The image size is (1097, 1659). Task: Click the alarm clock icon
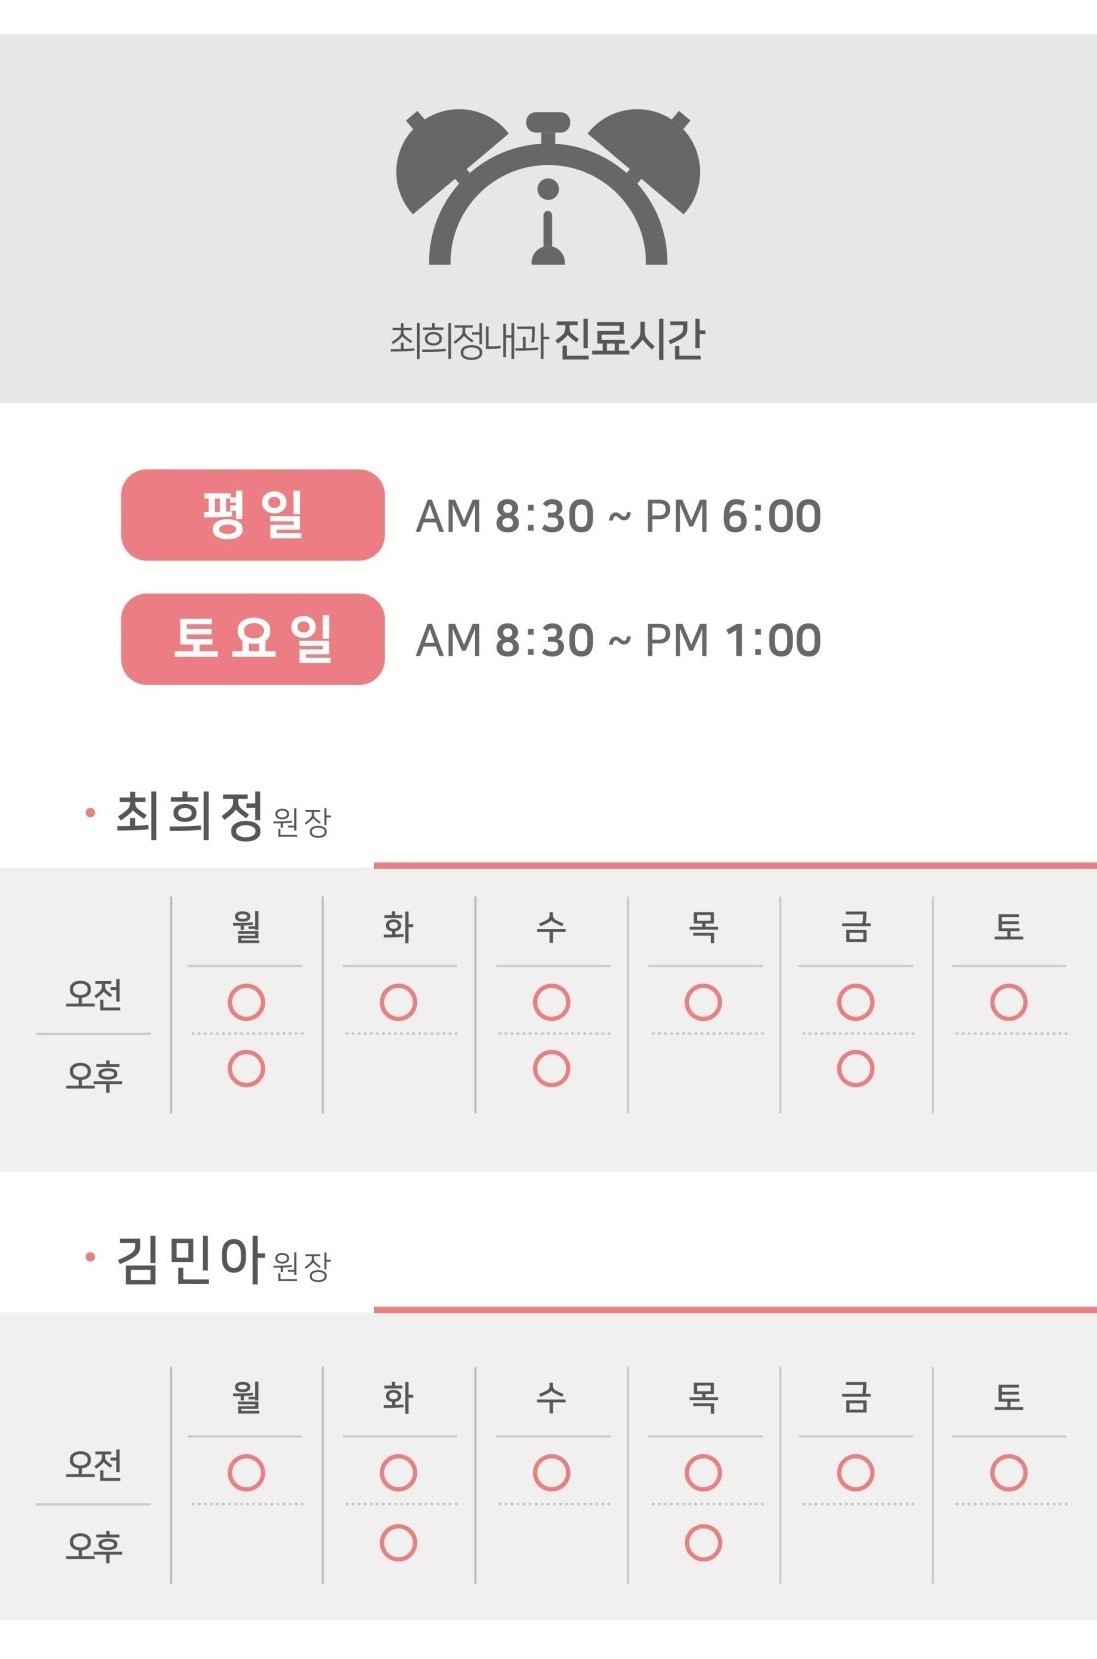click(x=548, y=187)
